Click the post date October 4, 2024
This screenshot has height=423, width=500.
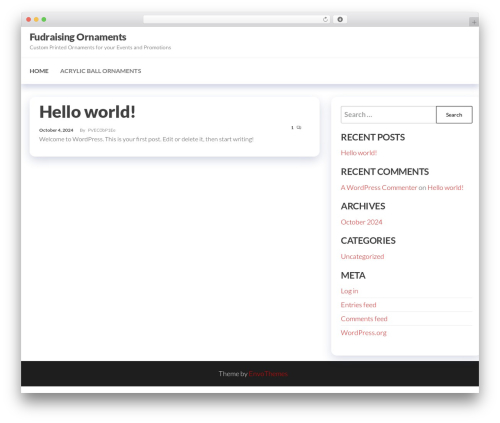(x=56, y=130)
